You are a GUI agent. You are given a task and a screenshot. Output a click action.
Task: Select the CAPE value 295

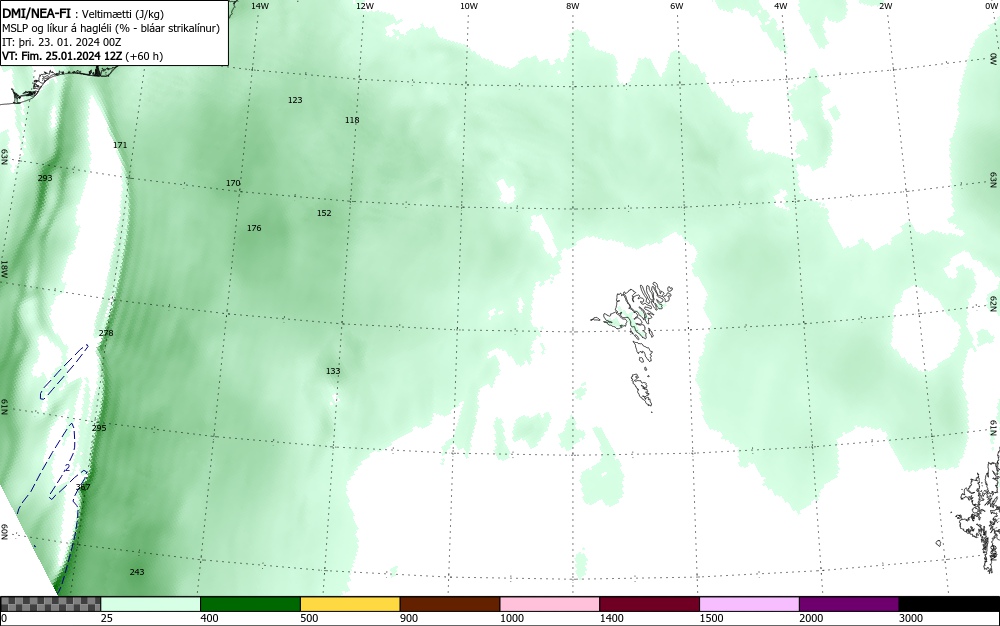(99, 428)
